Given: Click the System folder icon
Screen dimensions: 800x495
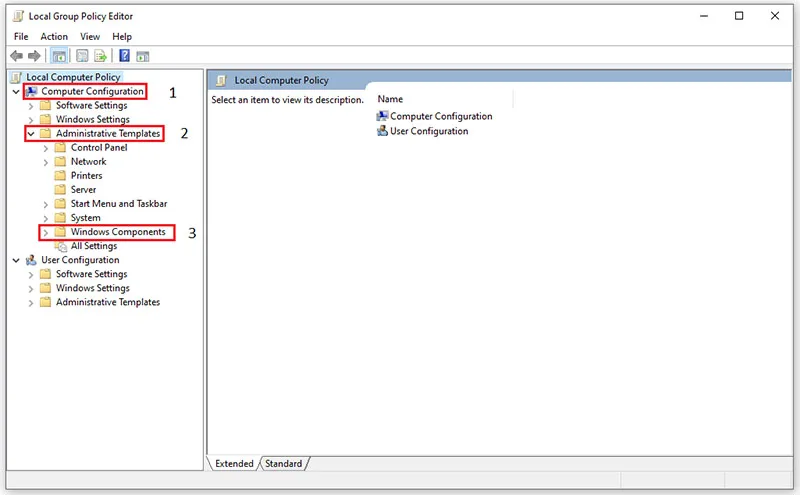Looking at the screenshot, I should (60, 218).
